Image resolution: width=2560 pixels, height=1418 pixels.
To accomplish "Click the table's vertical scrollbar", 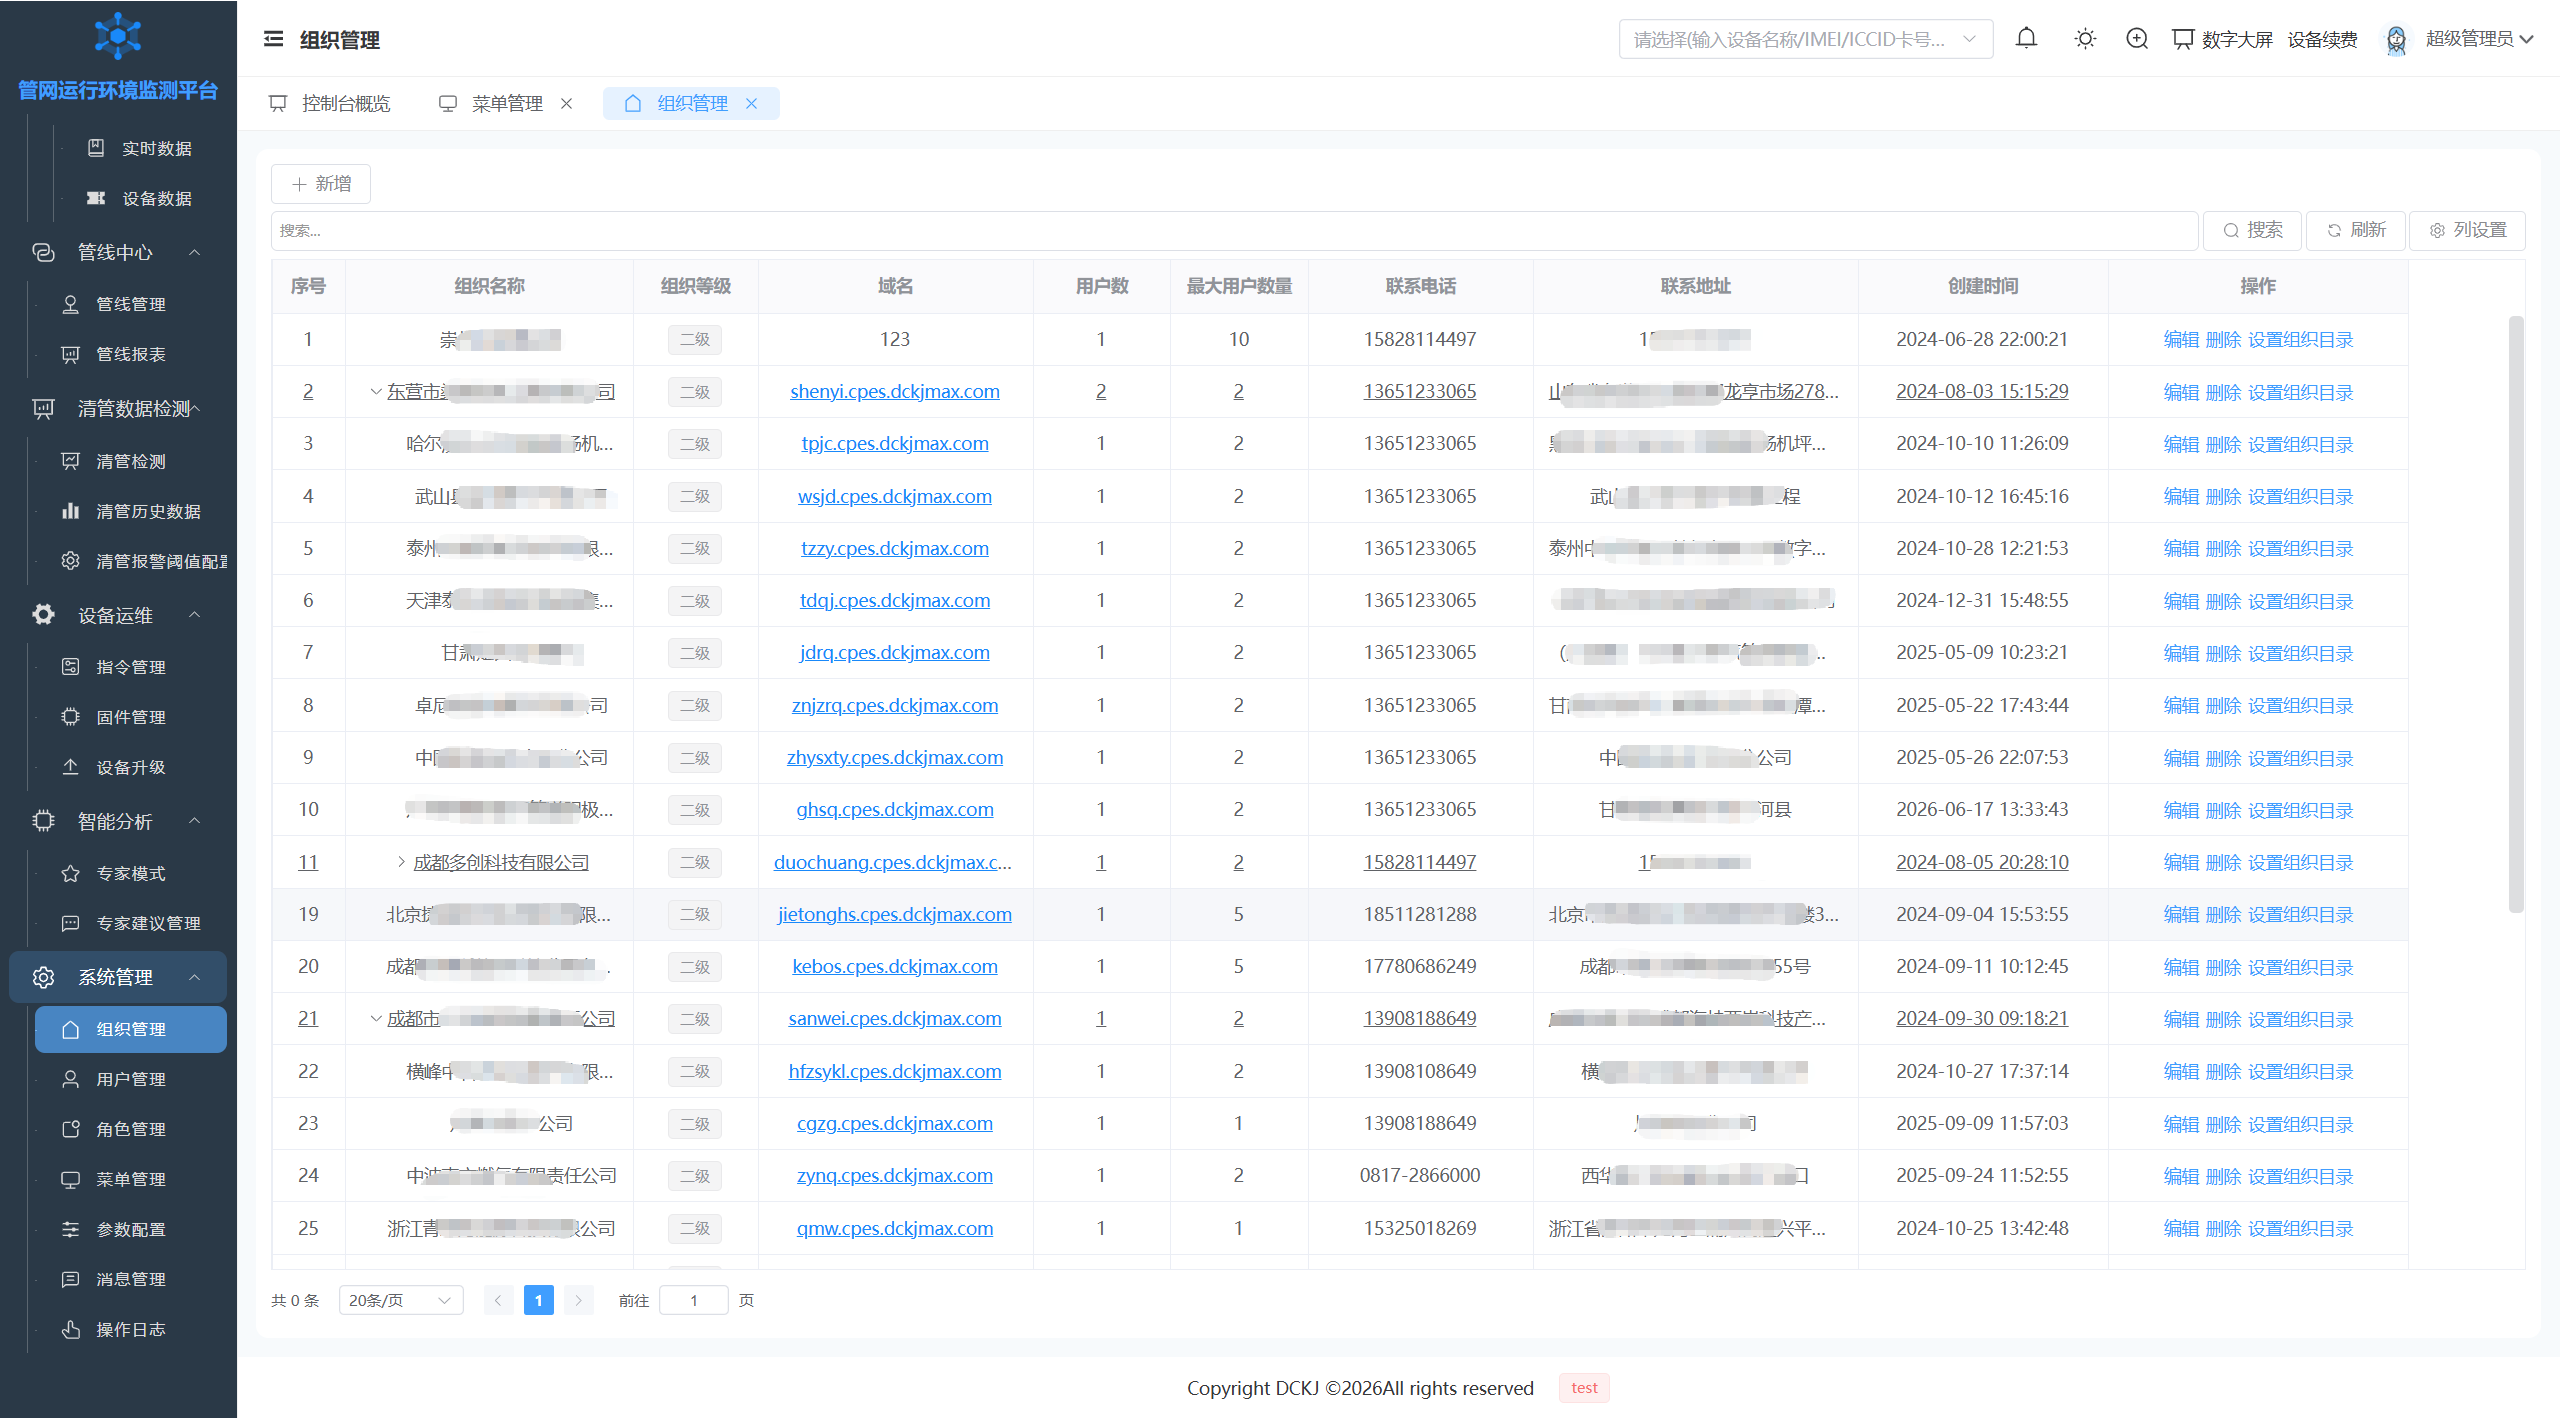I will (x=2516, y=614).
